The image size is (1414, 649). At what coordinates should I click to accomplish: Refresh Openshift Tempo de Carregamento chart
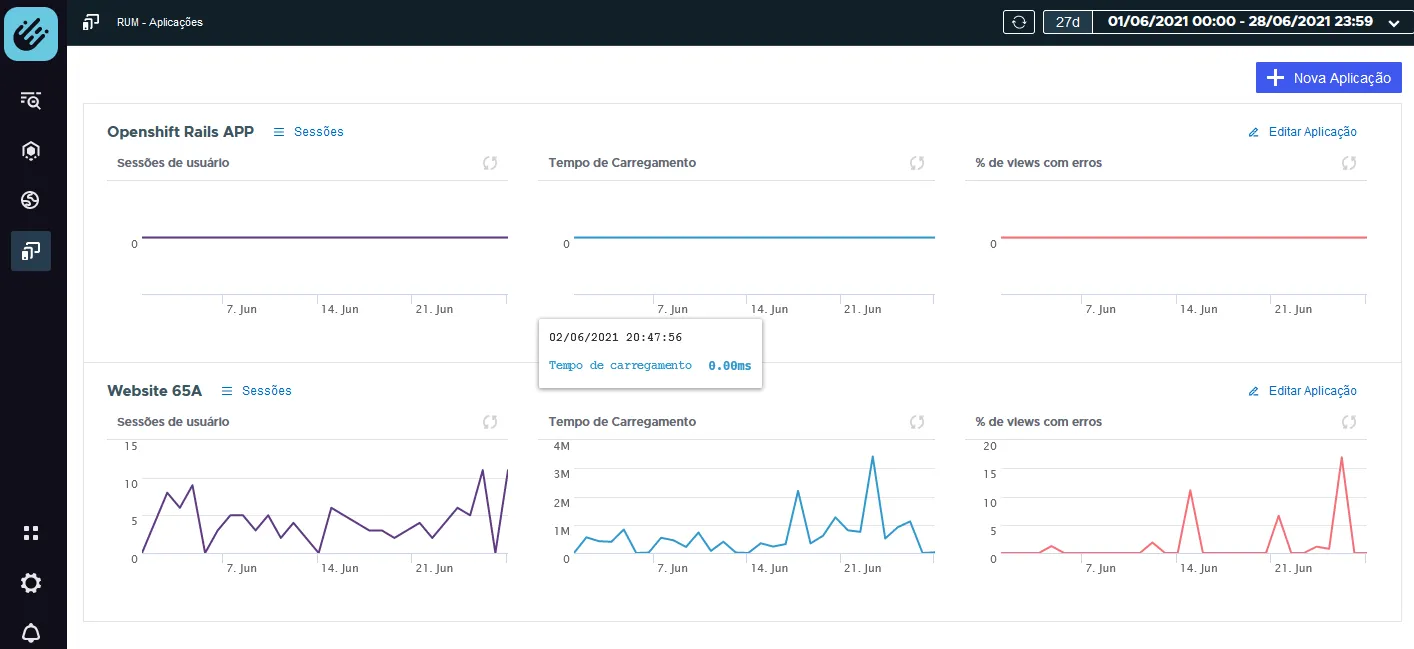tap(917, 163)
